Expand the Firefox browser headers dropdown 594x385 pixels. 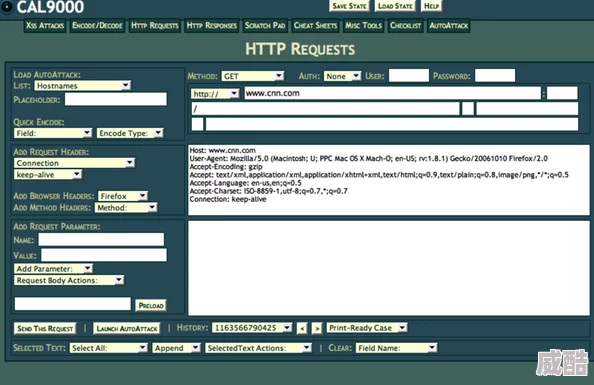[x=122, y=196]
